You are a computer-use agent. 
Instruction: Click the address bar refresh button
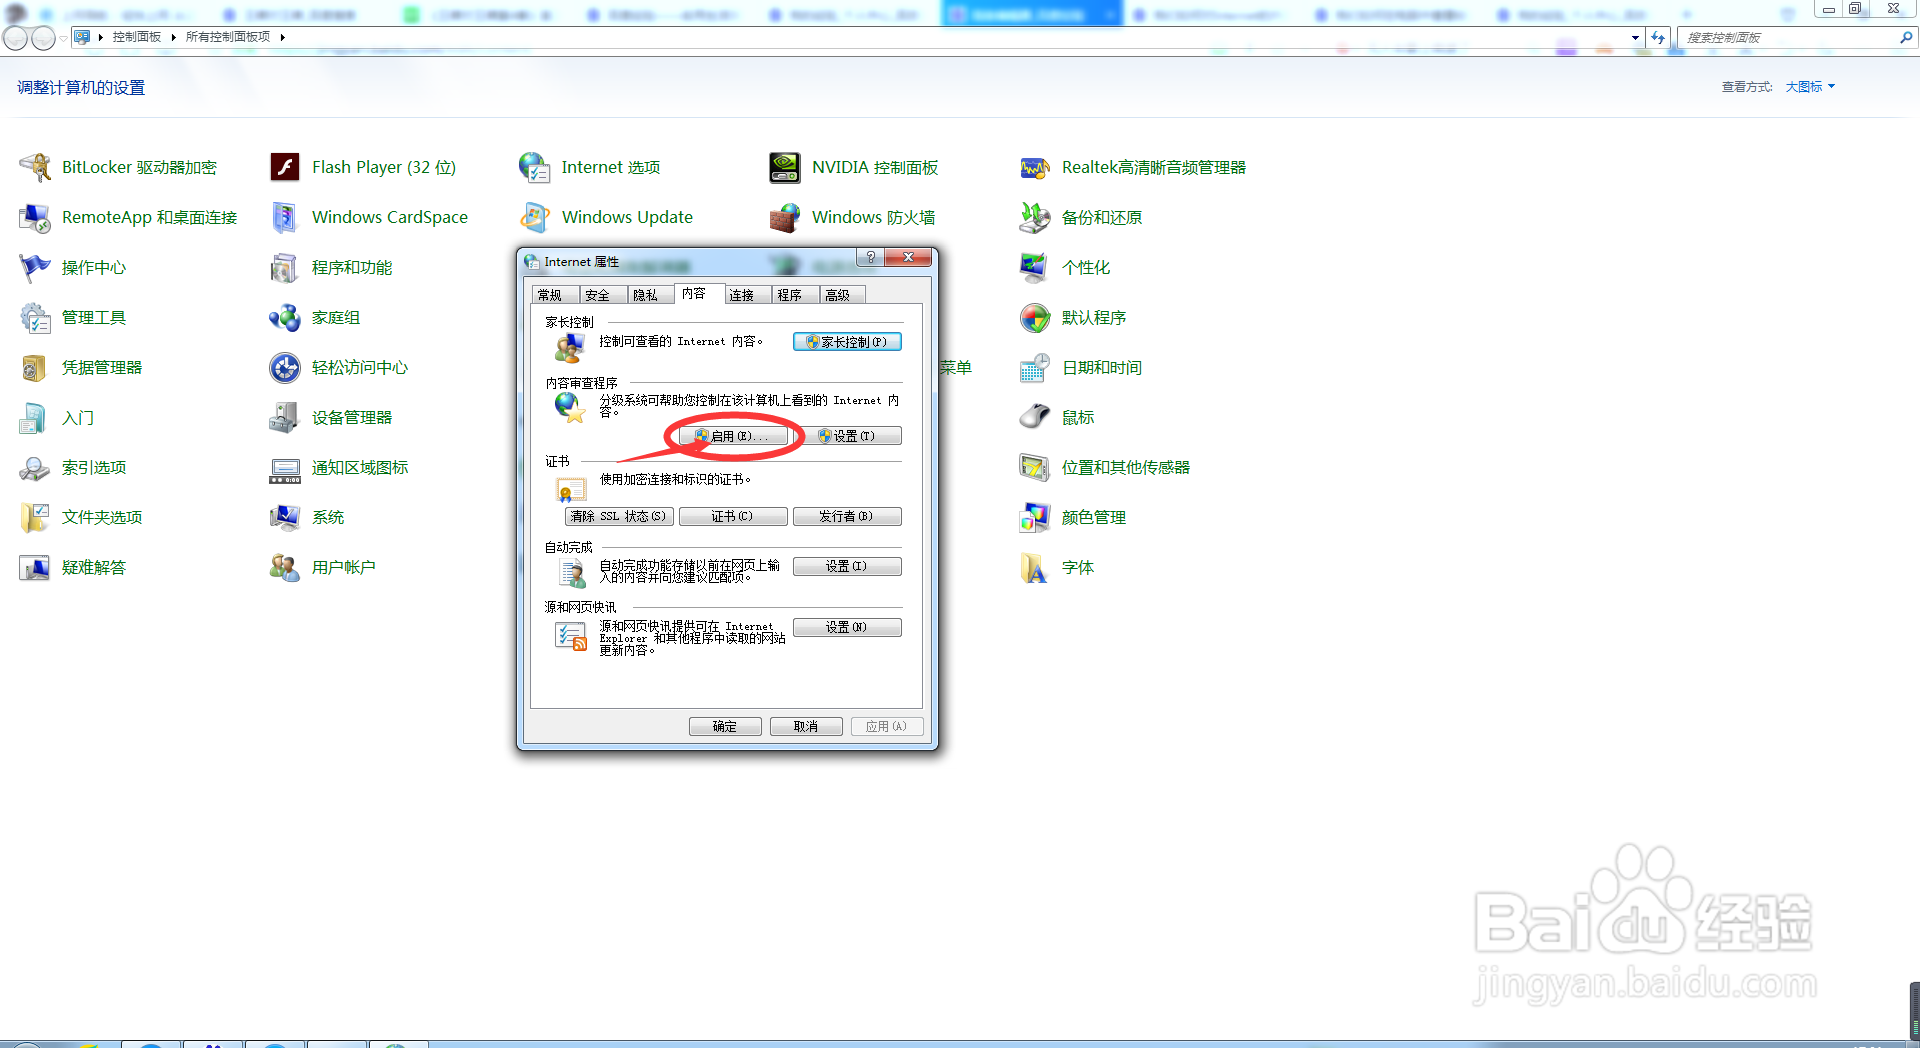[1658, 37]
